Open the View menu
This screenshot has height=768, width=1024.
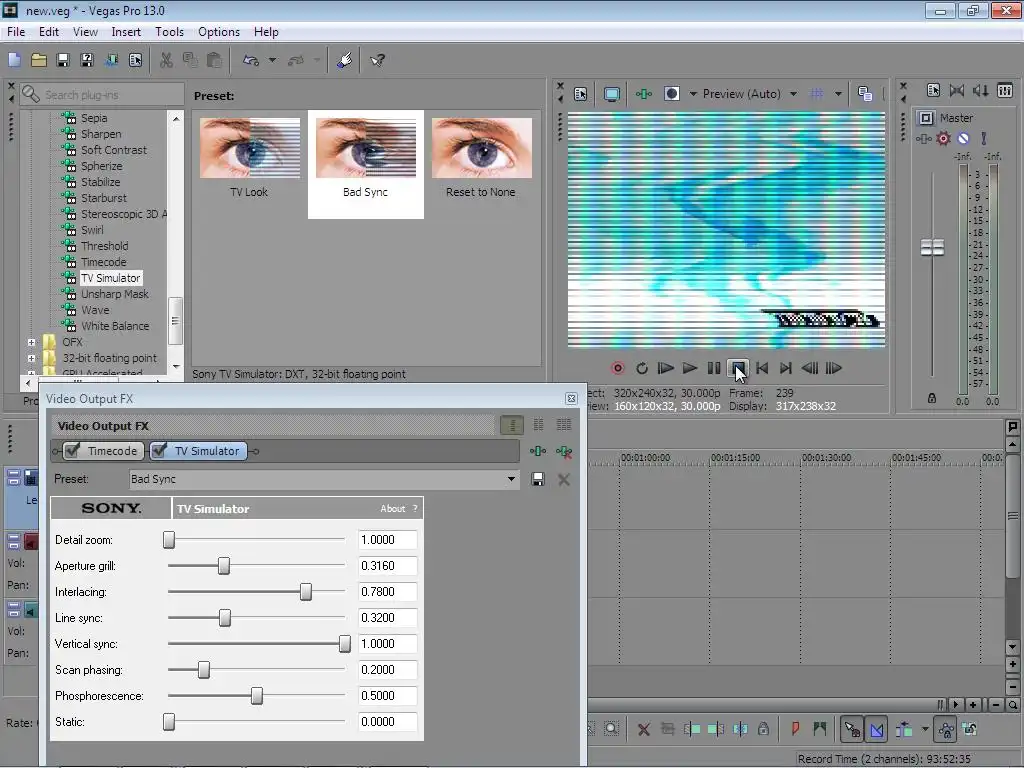click(x=85, y=31)
